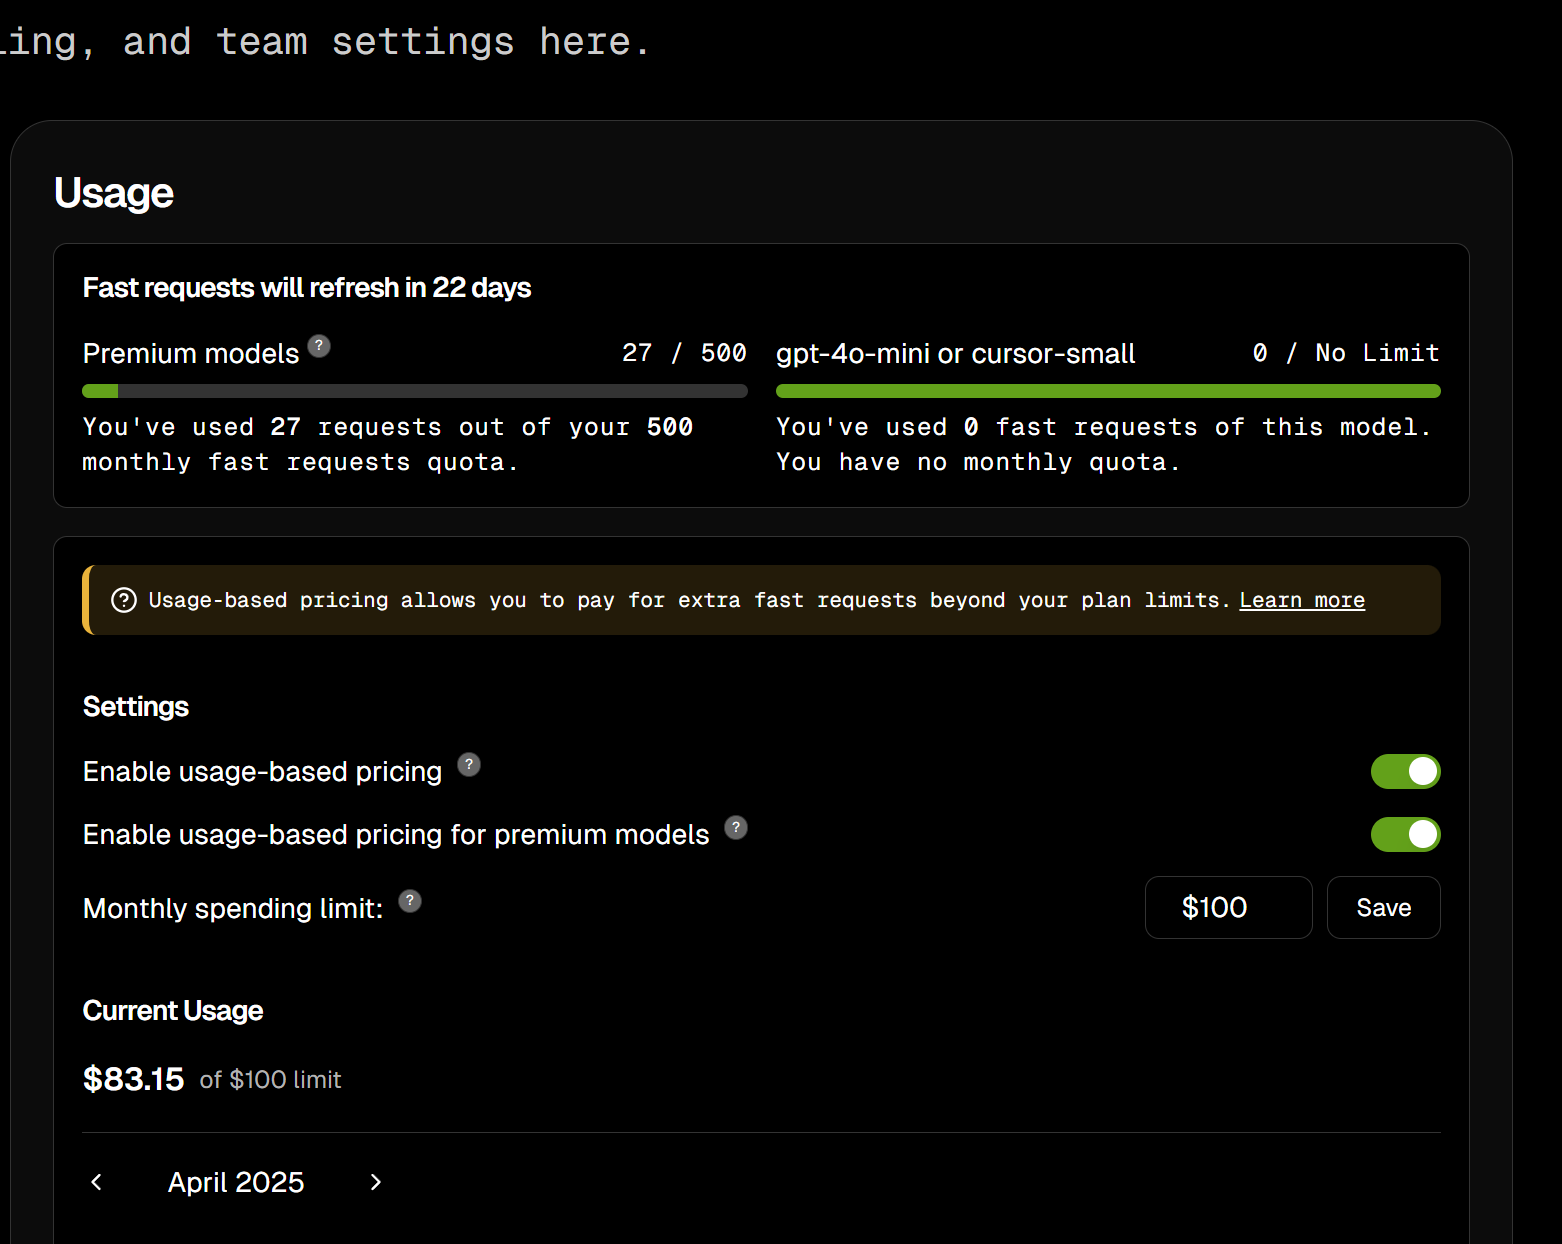Click the $100 spending limit field

1227,907
